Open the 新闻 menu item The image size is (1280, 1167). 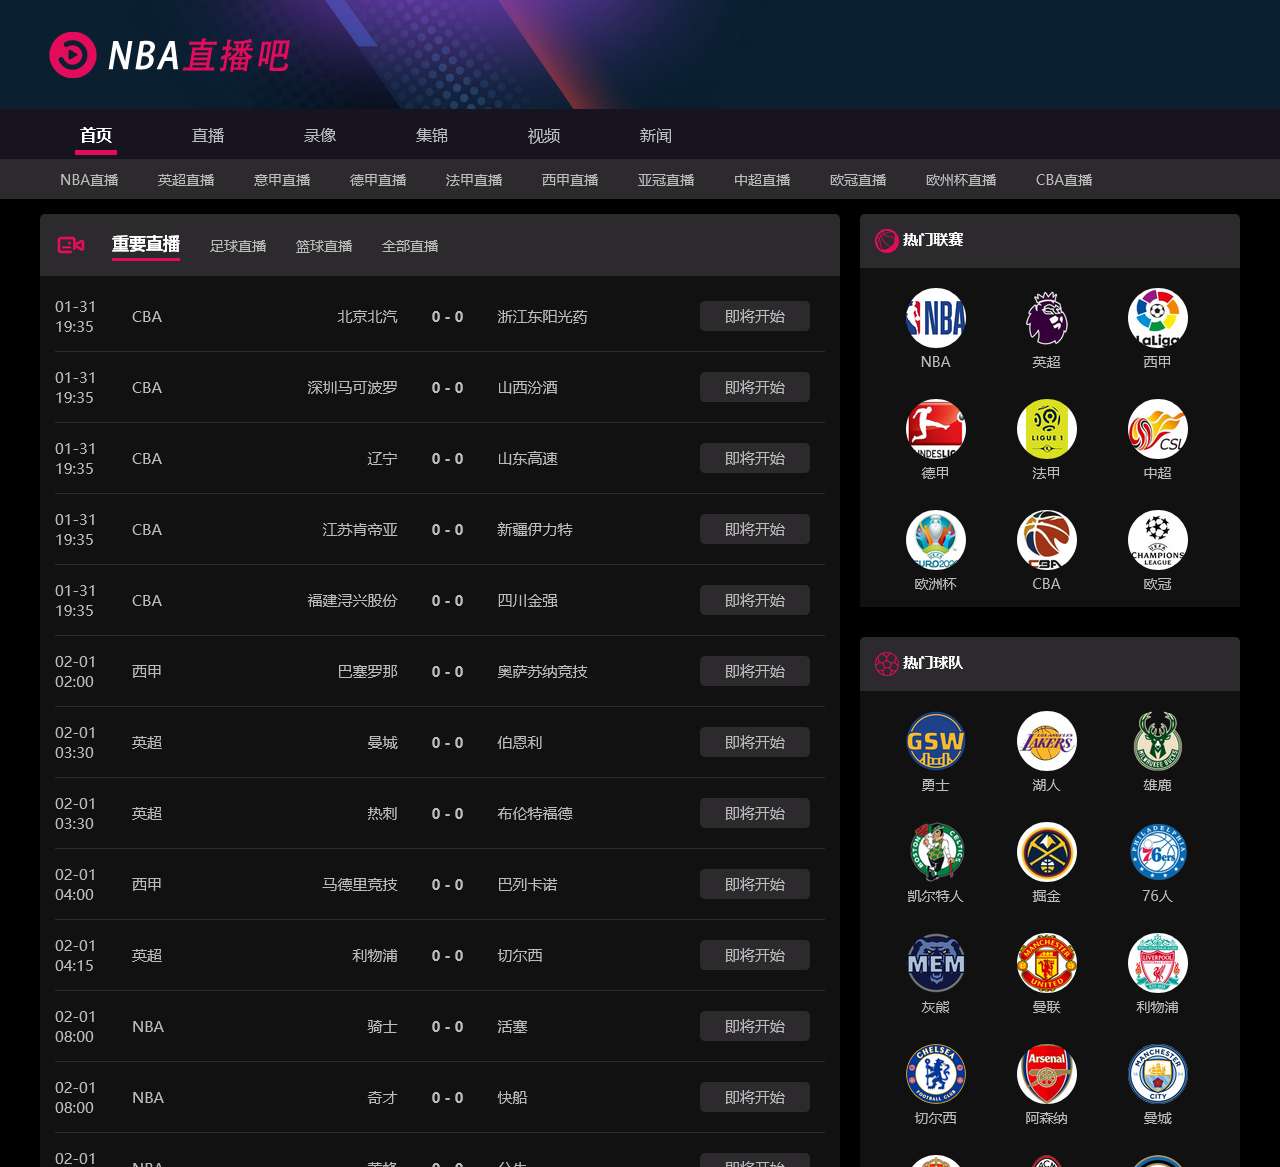pyautogui.click(x=655, y=135)
